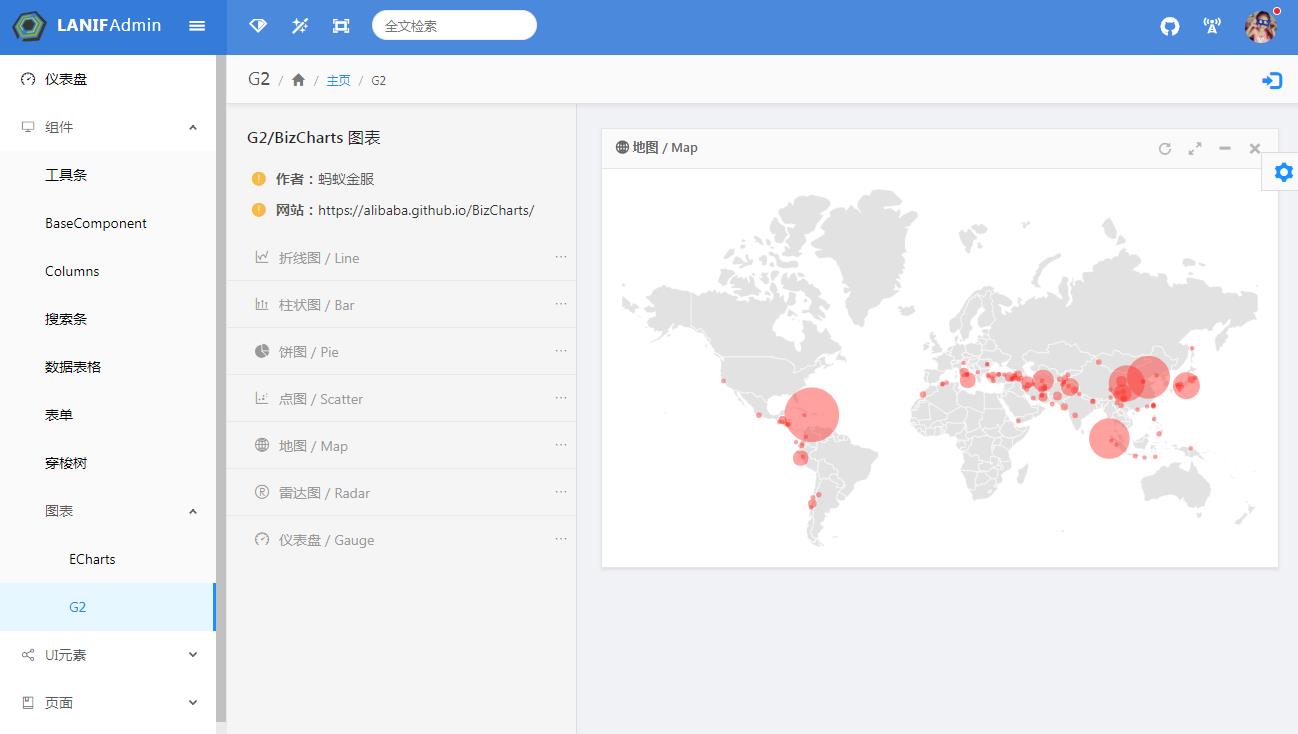Select 穿梭树 in the sidebar

[108, 463]
